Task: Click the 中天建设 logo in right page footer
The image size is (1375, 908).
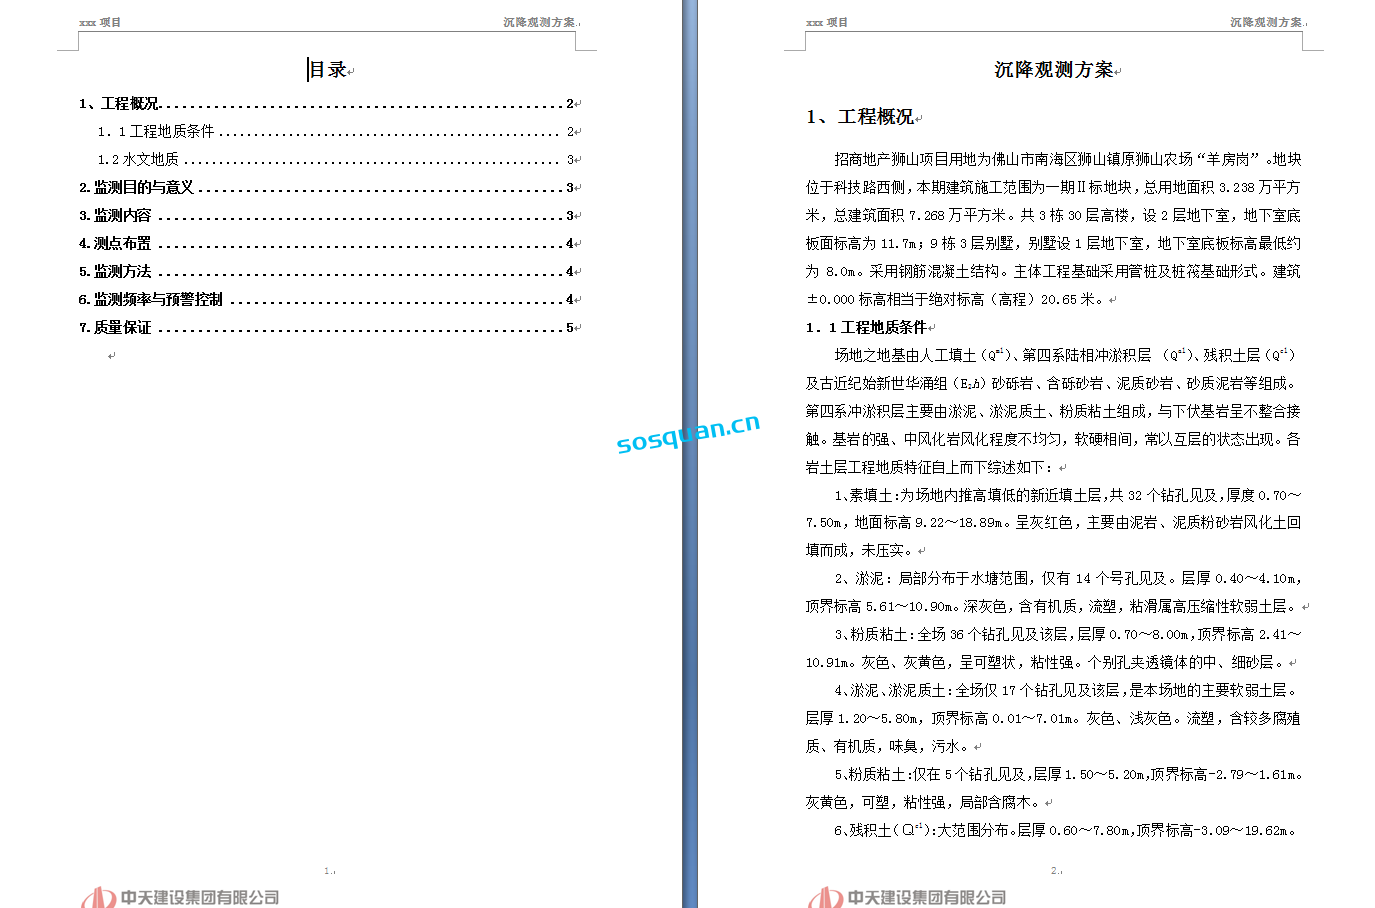Action: click(907, 897)
